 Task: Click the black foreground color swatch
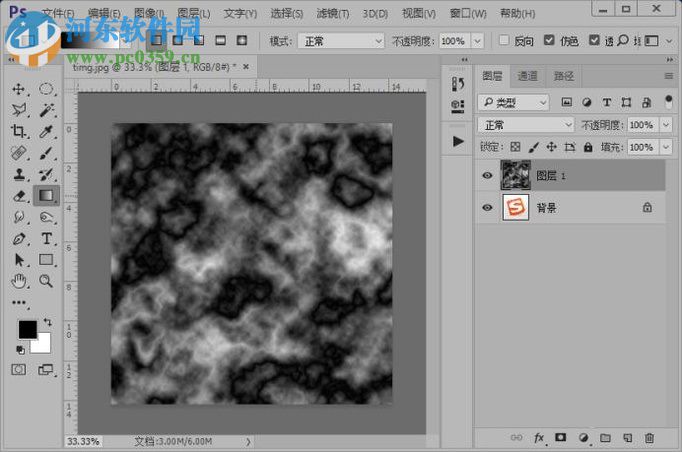coord(27,329)
